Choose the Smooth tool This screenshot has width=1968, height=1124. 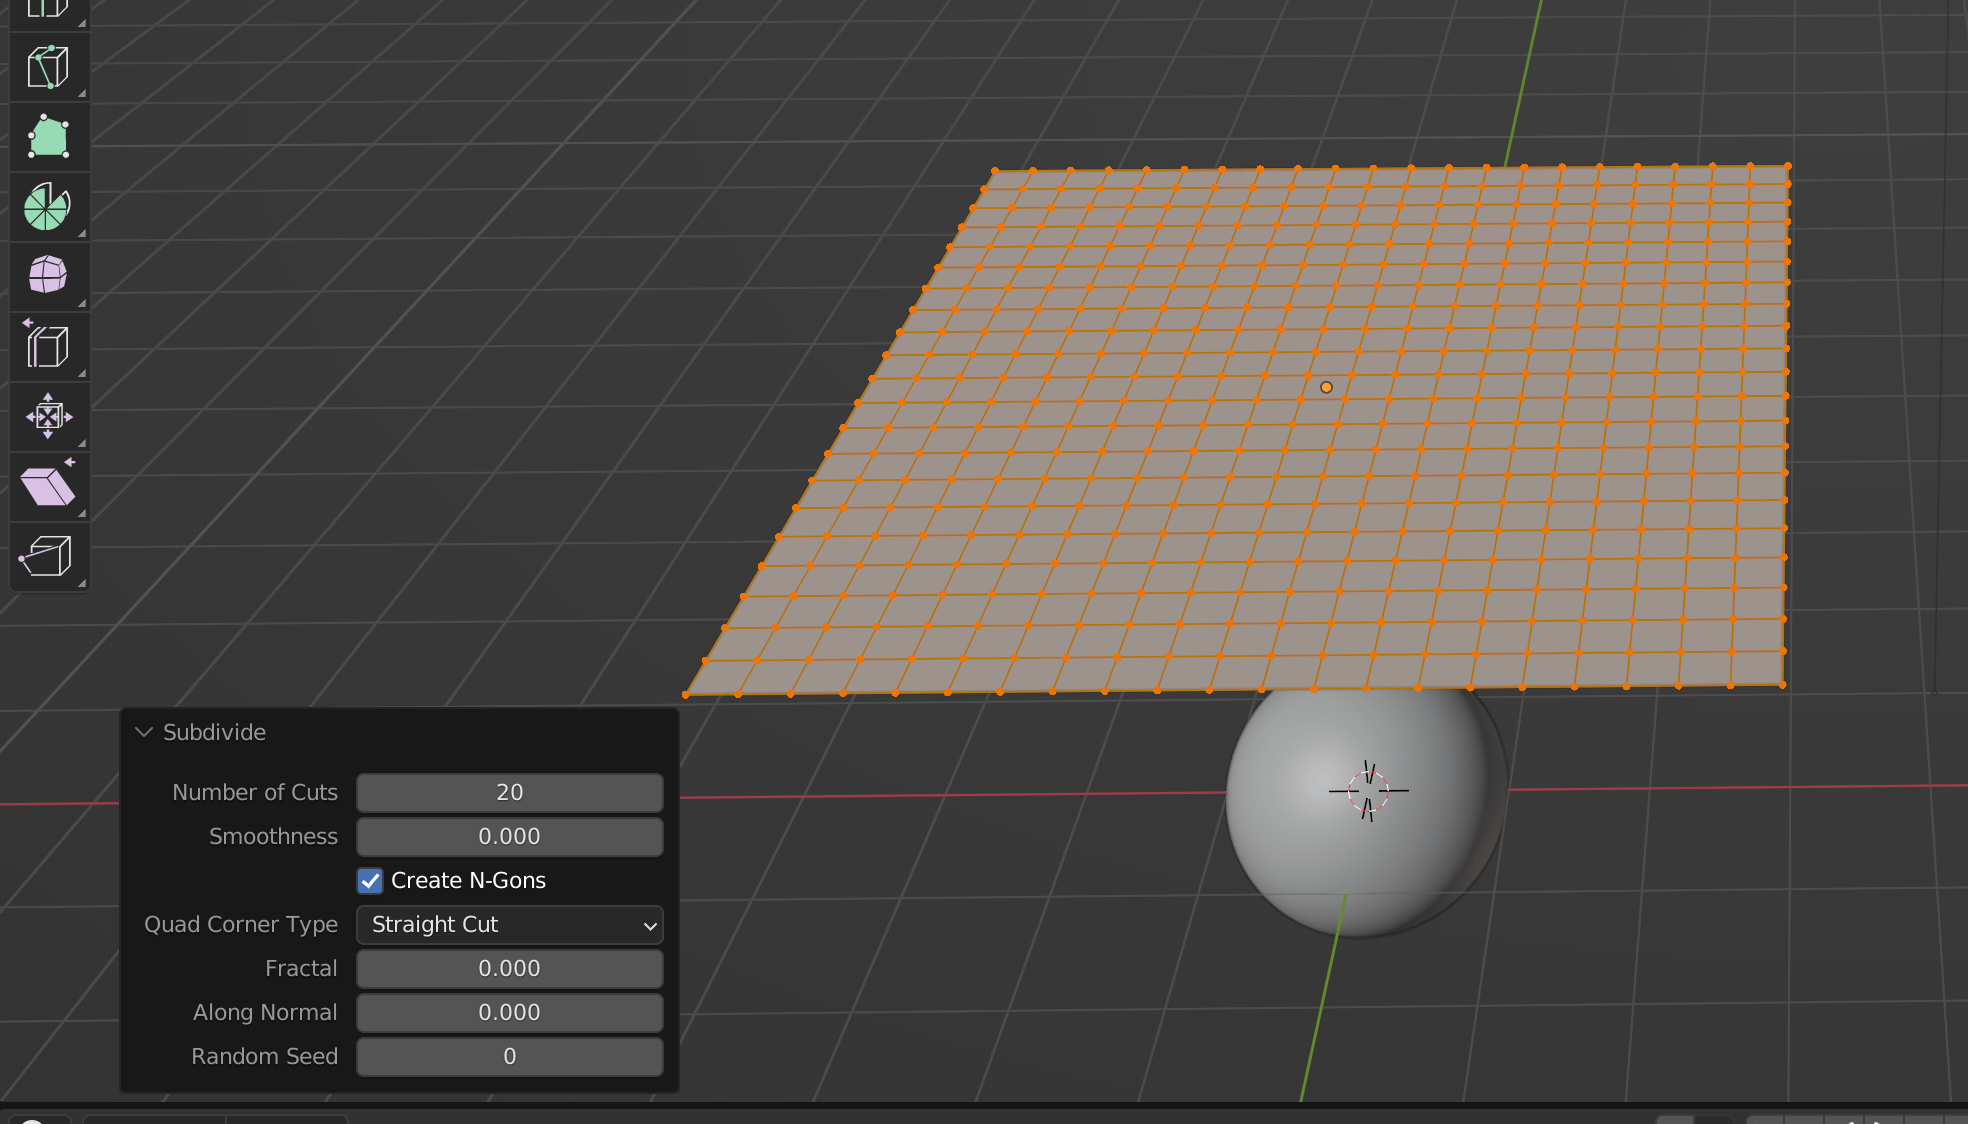coord(48,276)
